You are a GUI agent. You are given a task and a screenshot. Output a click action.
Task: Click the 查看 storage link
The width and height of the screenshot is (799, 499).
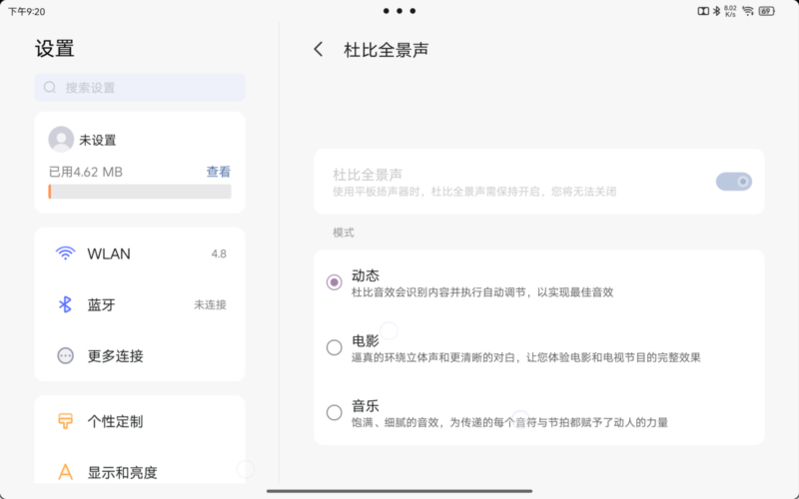218,172
